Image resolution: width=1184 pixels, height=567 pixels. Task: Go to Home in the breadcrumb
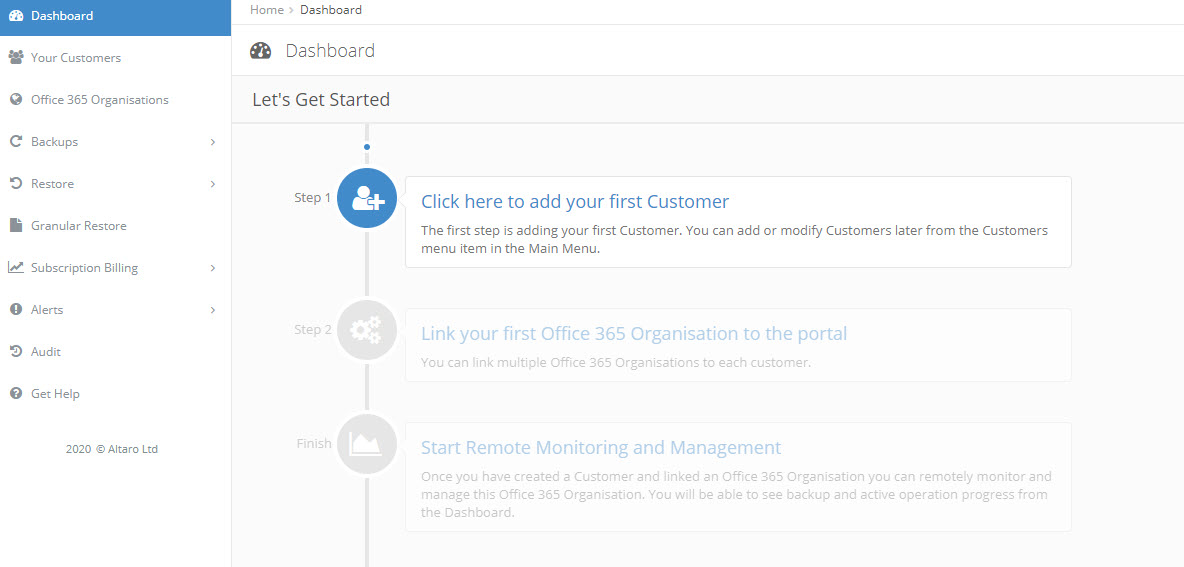click(x=266, y=10)
